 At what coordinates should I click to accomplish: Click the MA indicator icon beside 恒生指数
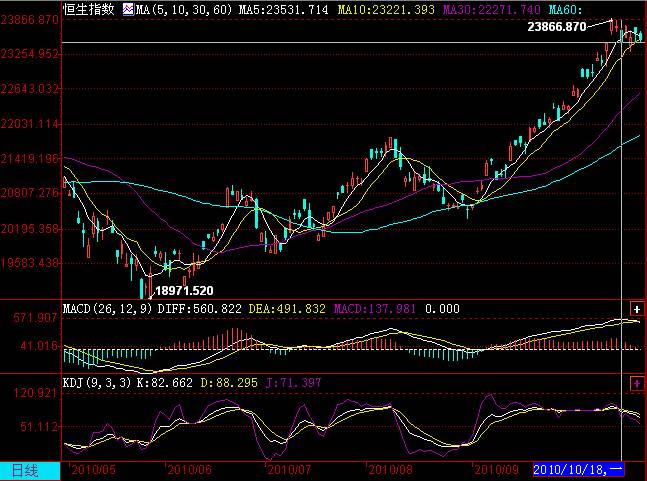pyautogui.click(x=128, y=9)
